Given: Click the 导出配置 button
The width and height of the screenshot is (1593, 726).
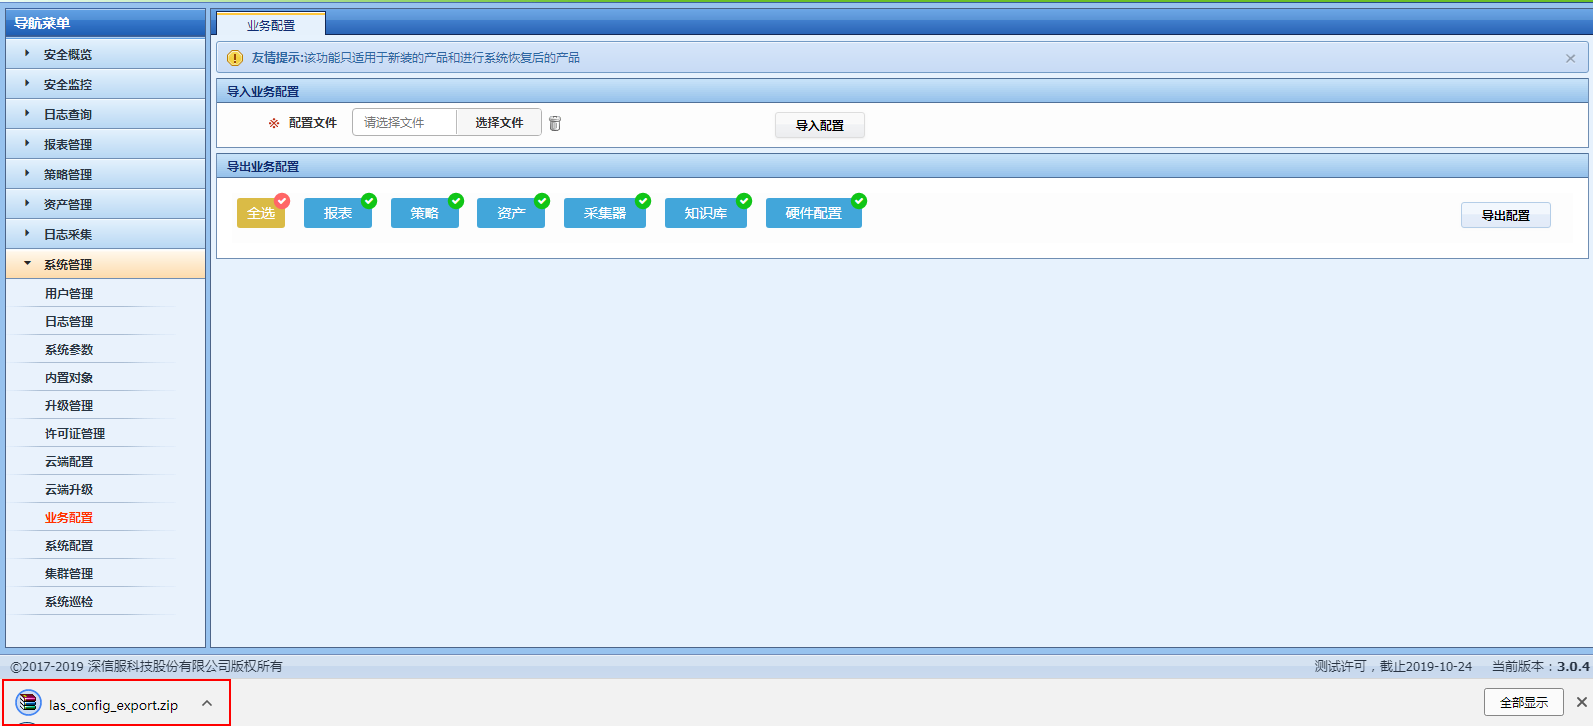Looking at the screenshot, I should click(1506, 215).
